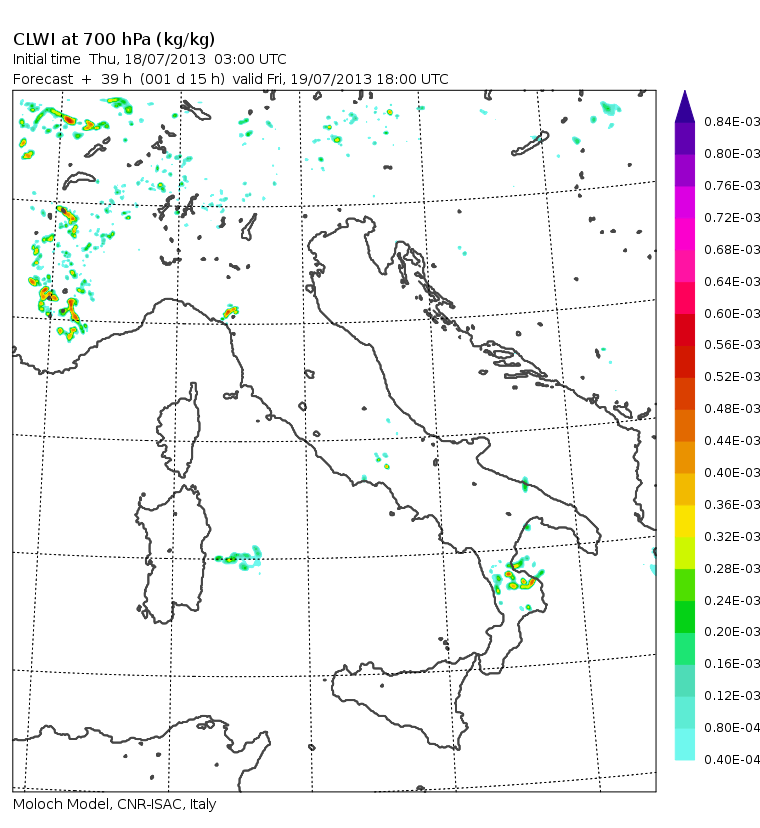Click the 0.52E-03 colorbar label

pos(732,377)
